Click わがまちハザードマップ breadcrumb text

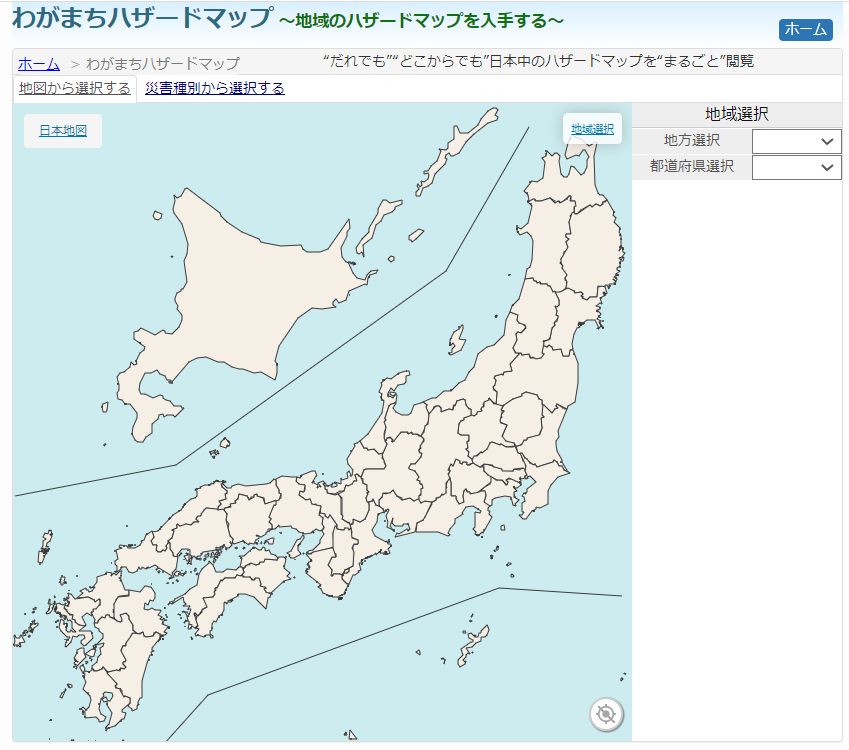[162, 64]
